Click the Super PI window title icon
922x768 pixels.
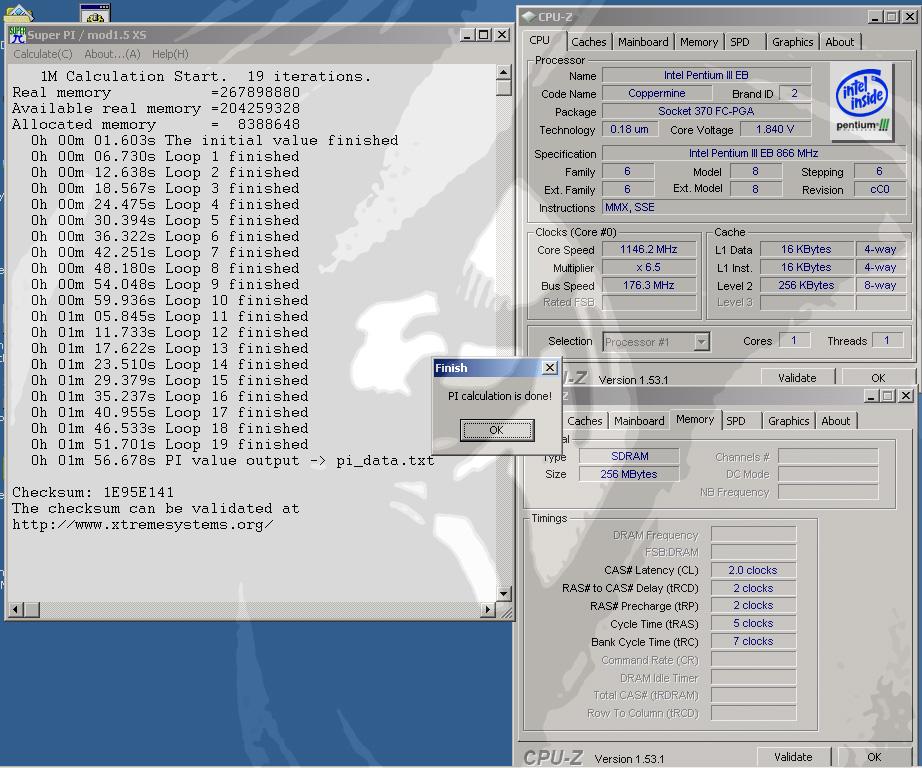(18, 35)
